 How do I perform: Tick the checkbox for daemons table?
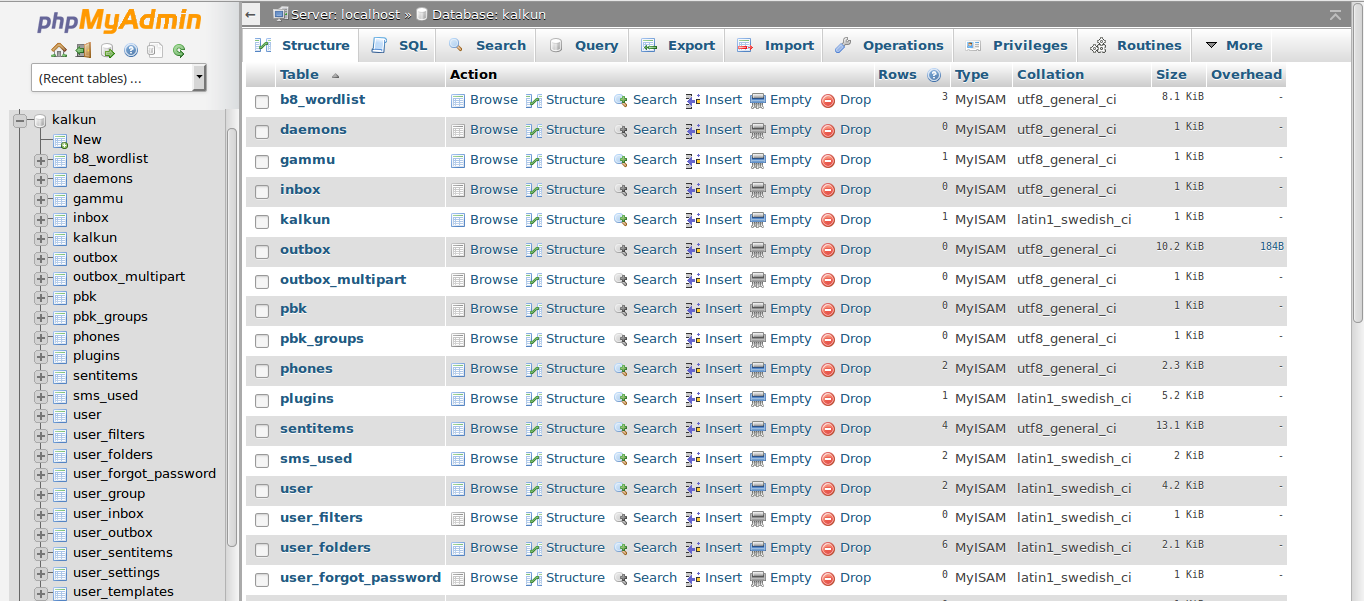(262, 131)
